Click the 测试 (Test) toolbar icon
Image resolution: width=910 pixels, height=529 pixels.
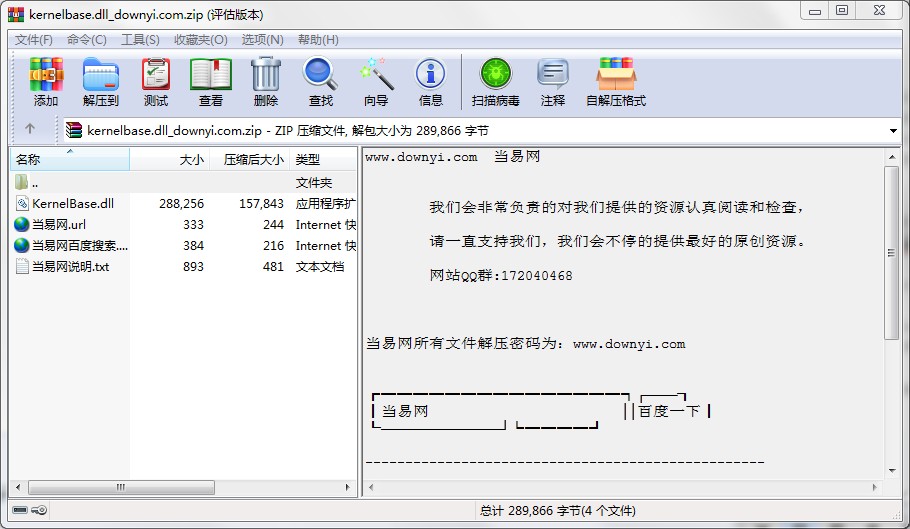coord(156,75)
